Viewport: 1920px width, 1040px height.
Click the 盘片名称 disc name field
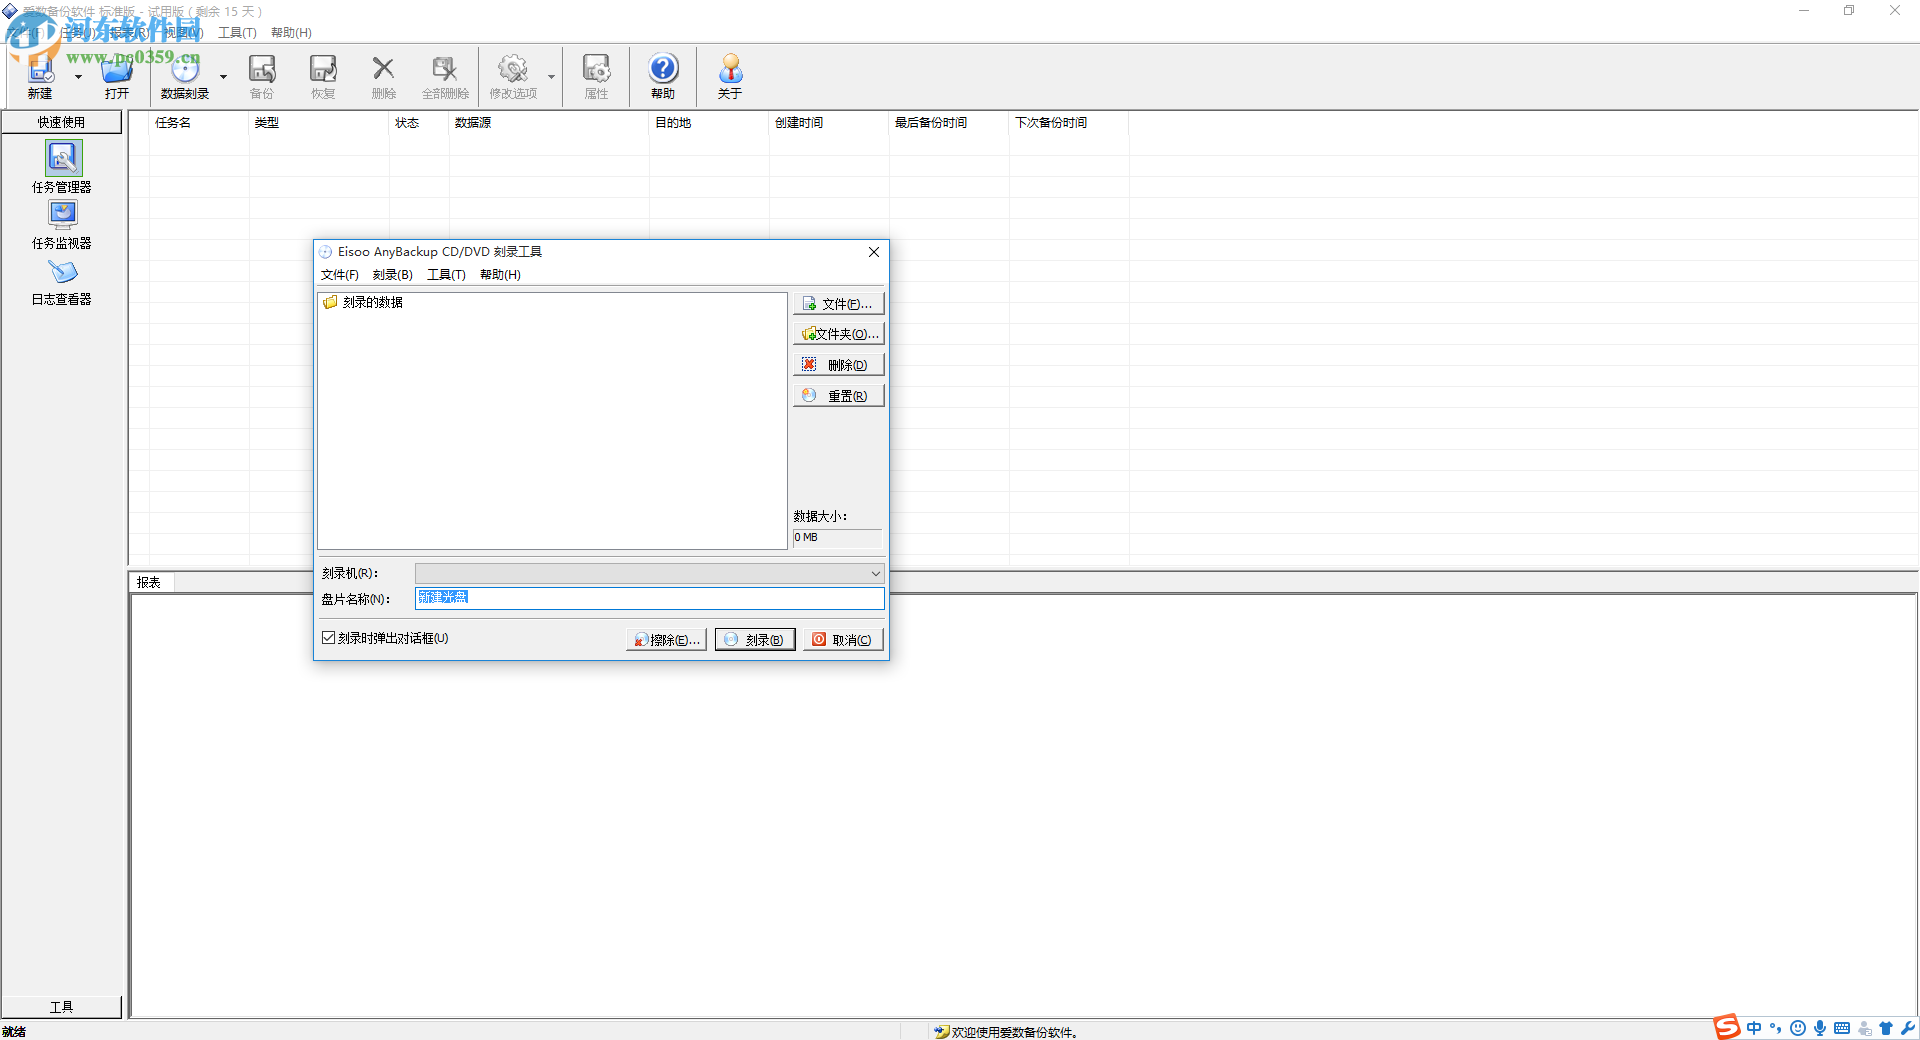650,598
